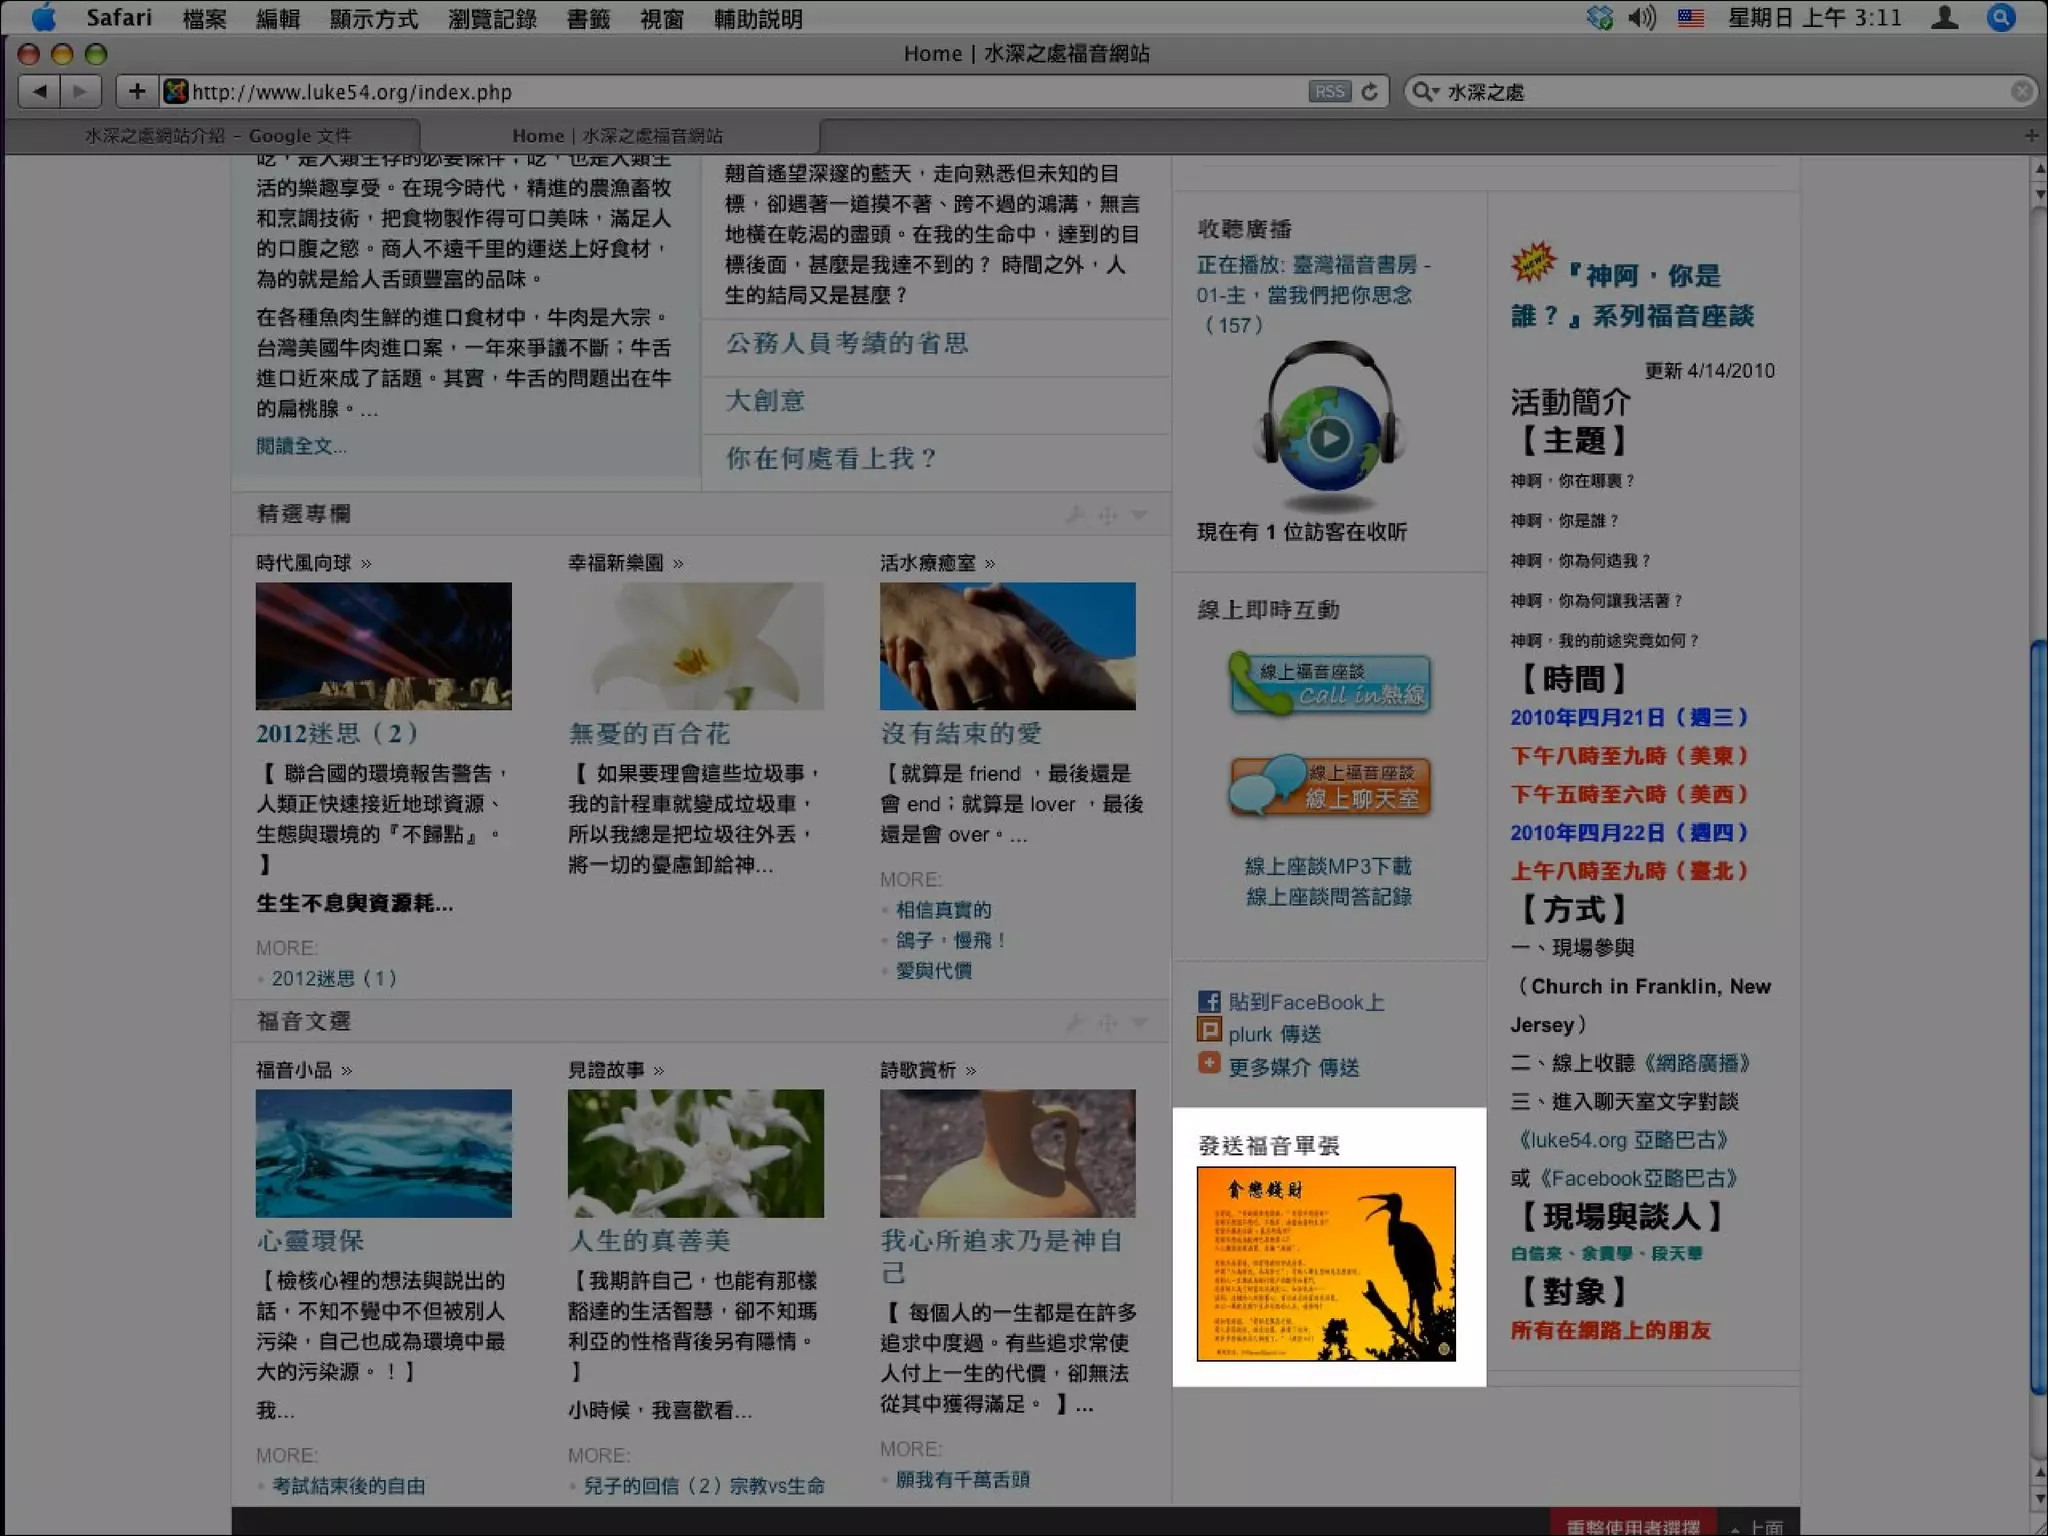The height and width of the screenshot is (1536, 2048).
Task: Click the 閱讀全文 link
Action: tap(301, 446)
